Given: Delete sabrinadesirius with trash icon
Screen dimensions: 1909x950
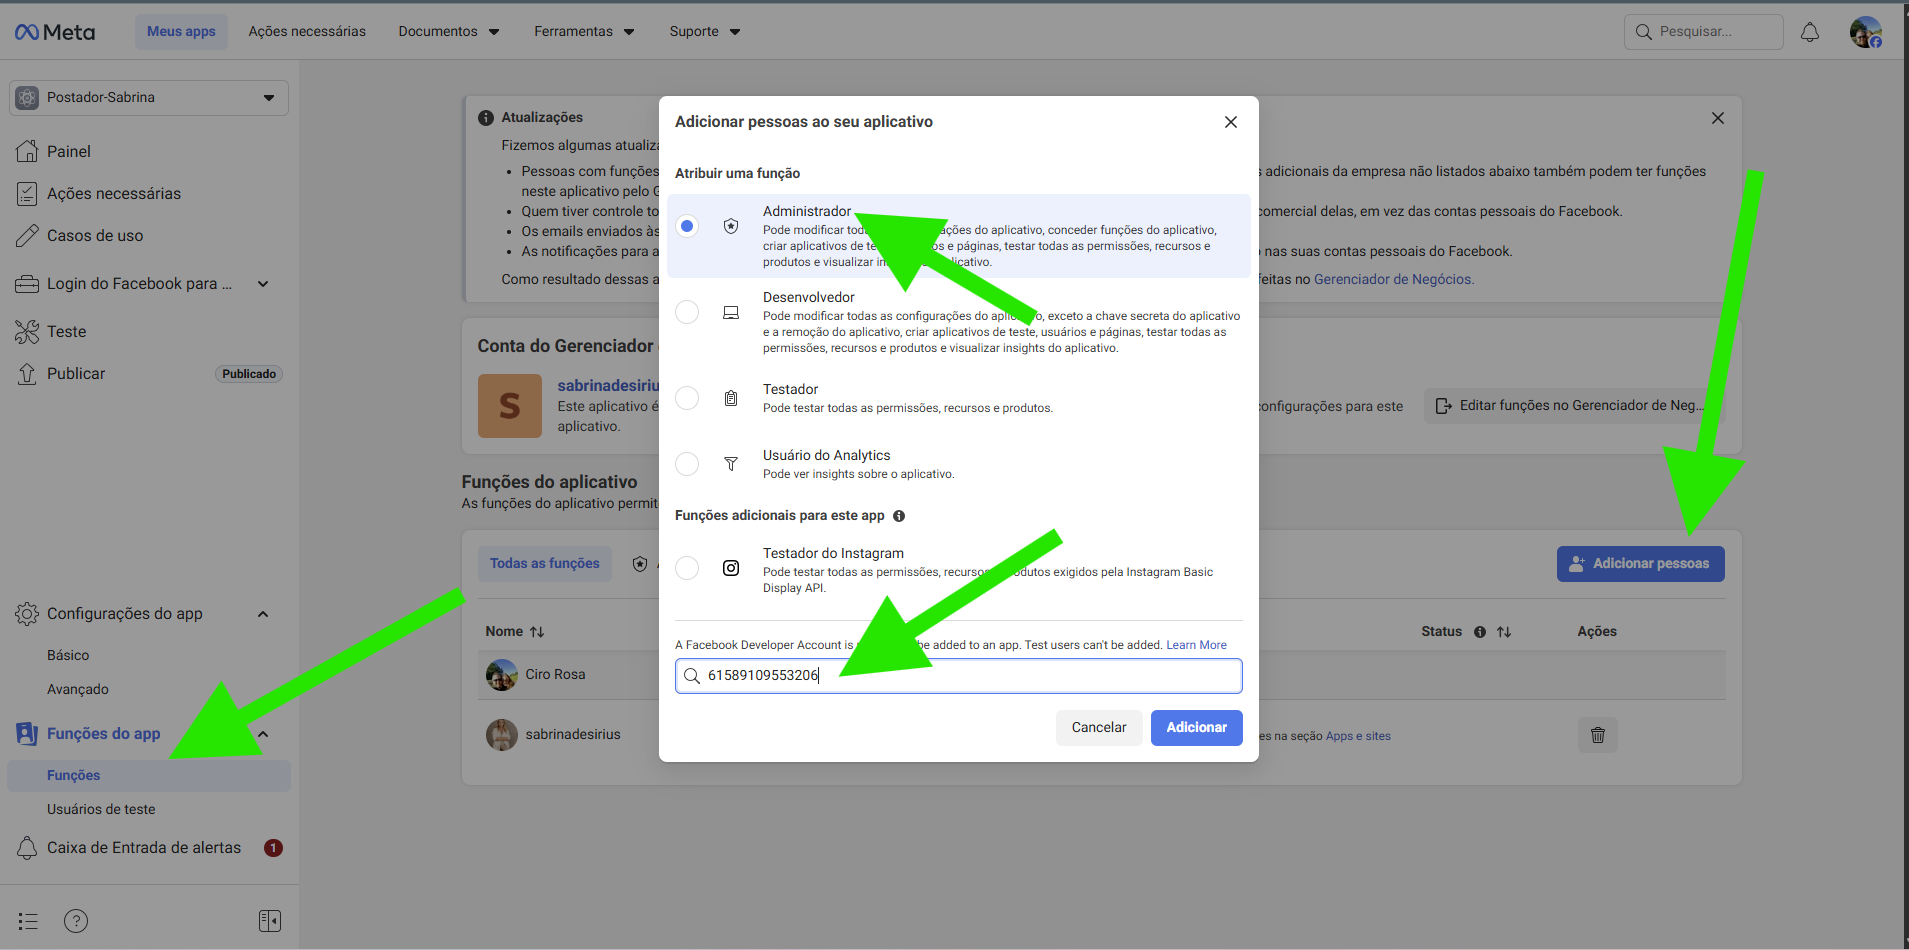Looking at the screenshot, I should pos(1598,735).
